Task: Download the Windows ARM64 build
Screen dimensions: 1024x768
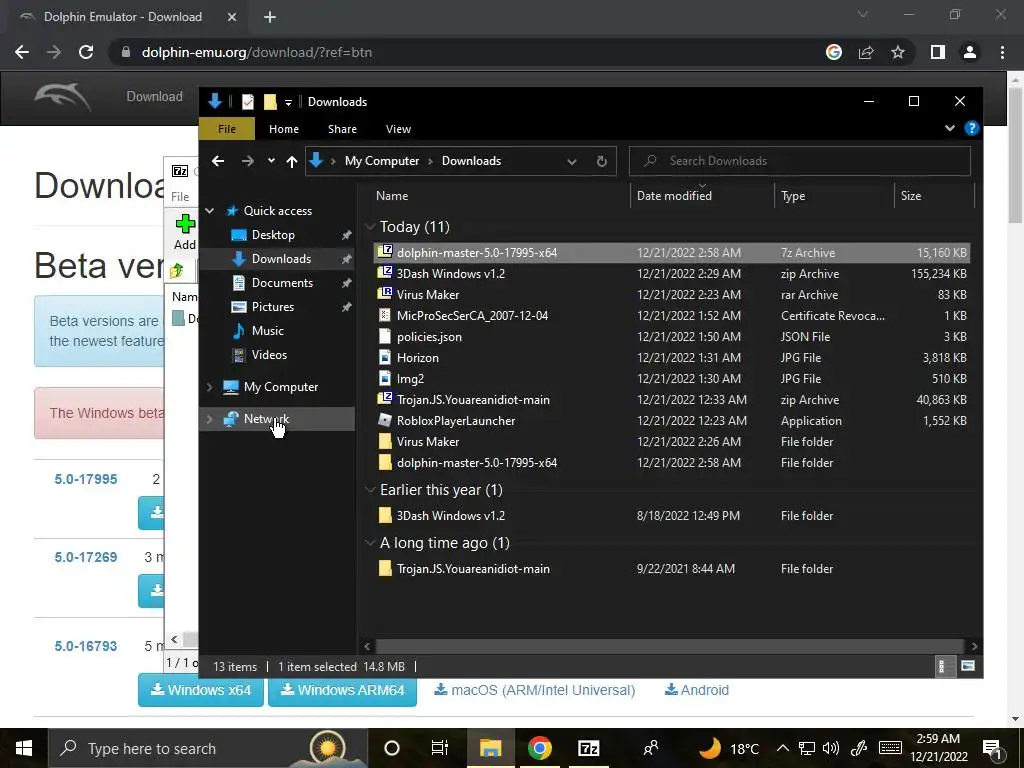Action: point(342,690)
